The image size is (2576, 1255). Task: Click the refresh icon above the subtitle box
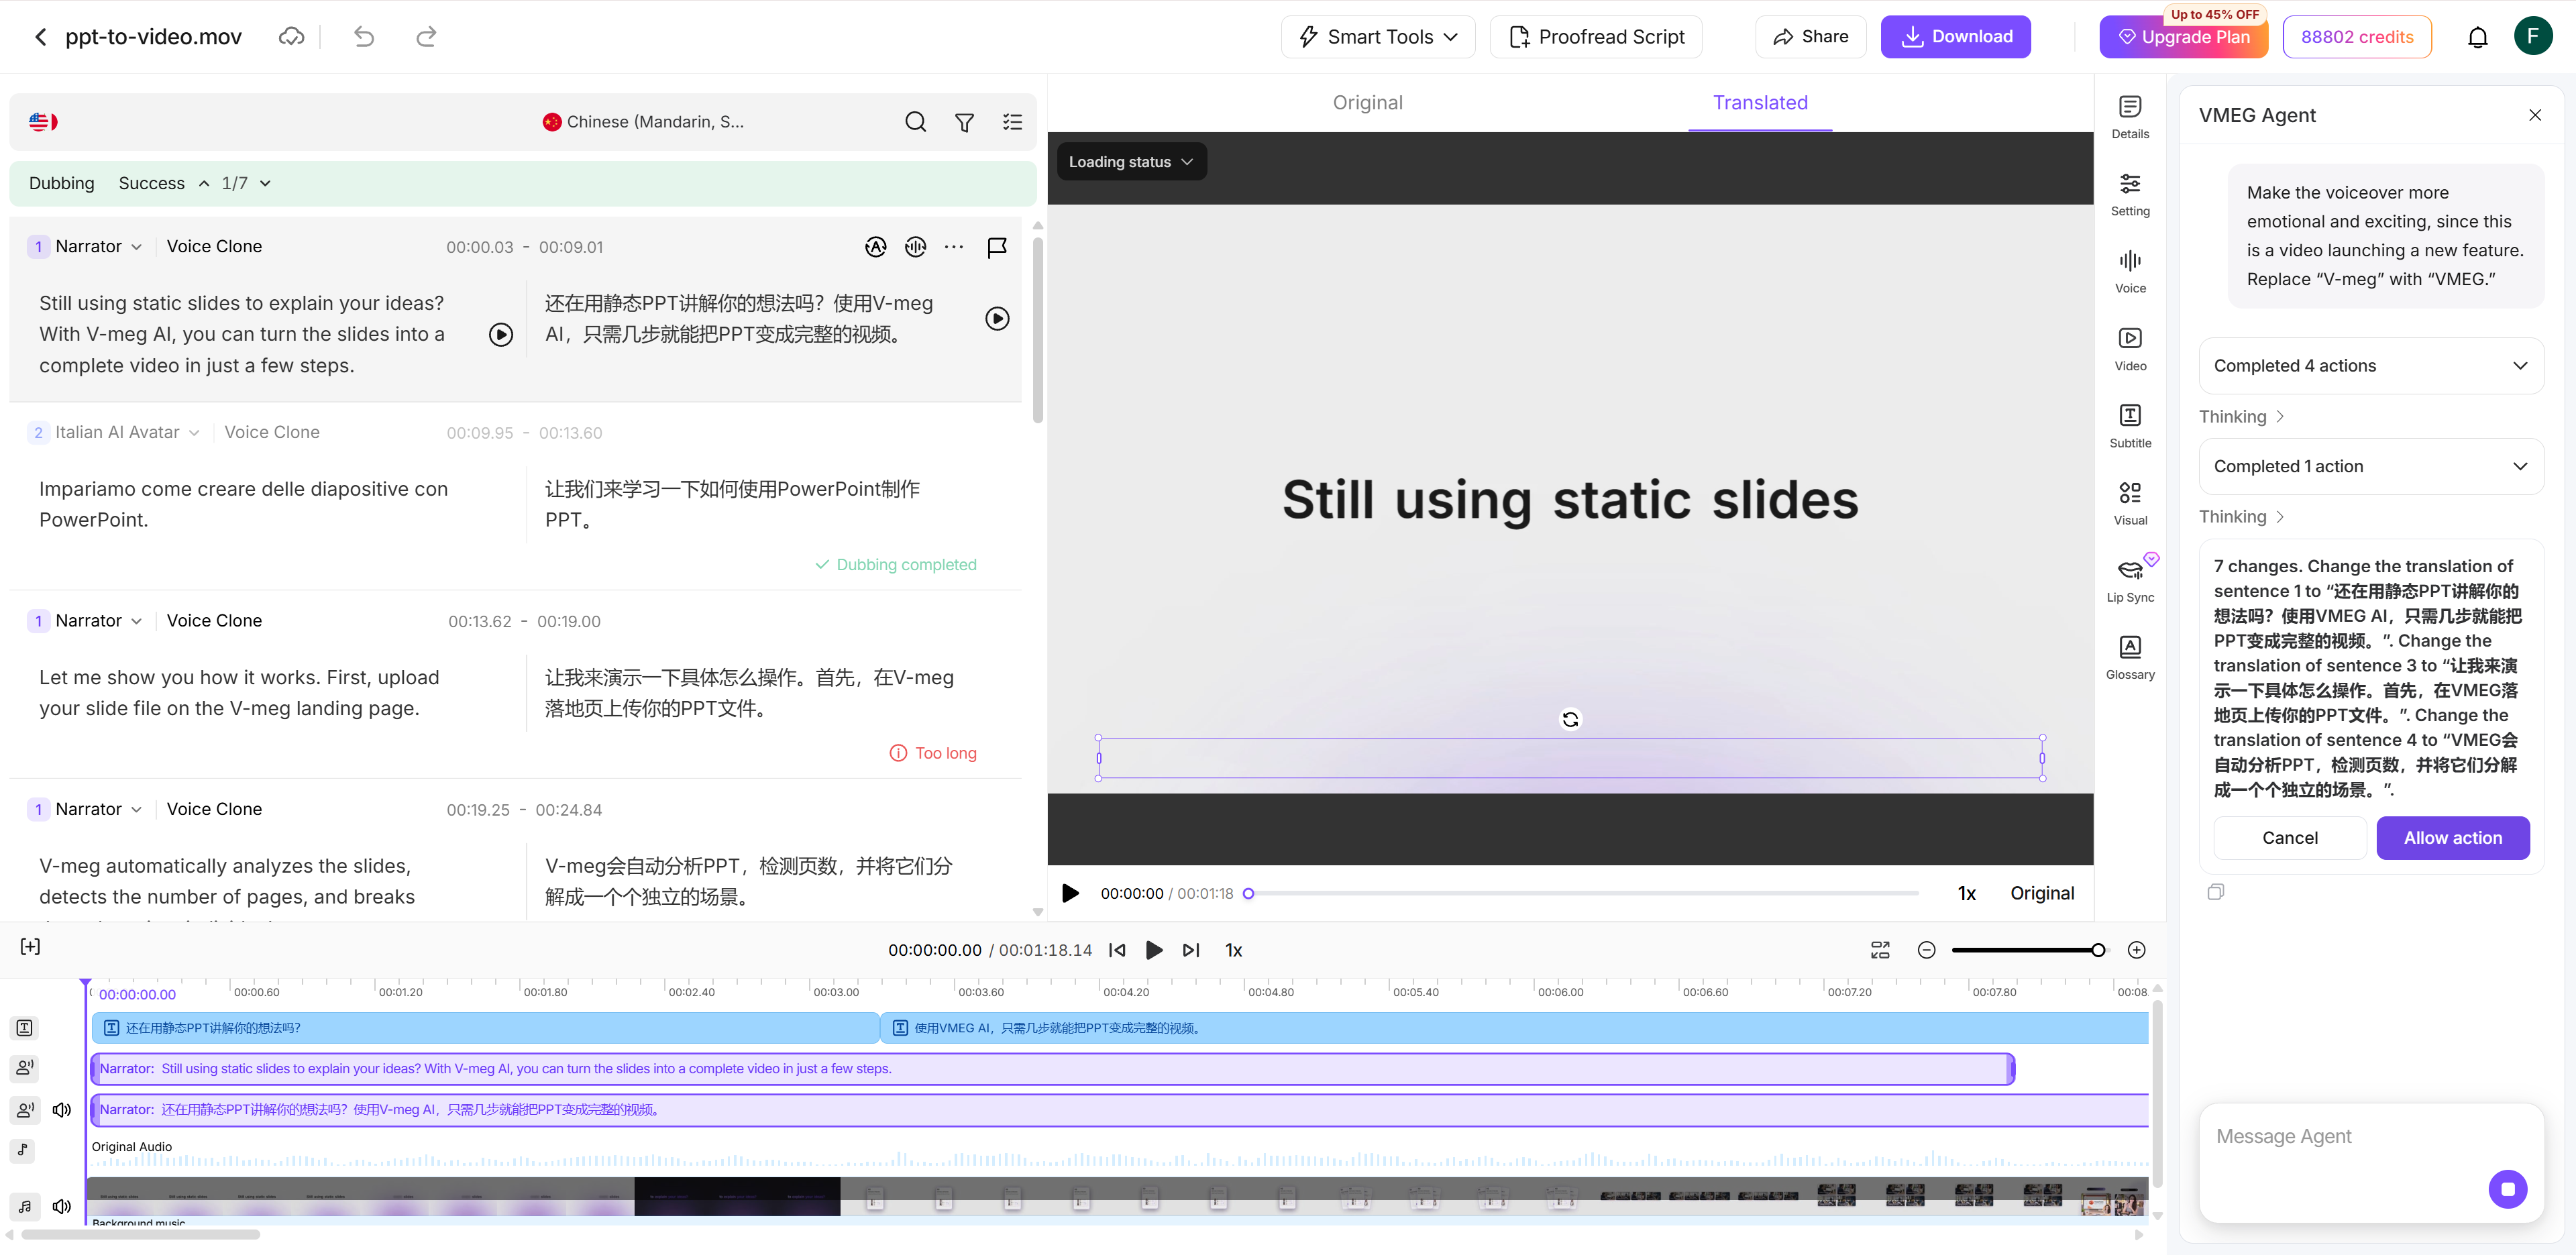tap(1570, 719)
